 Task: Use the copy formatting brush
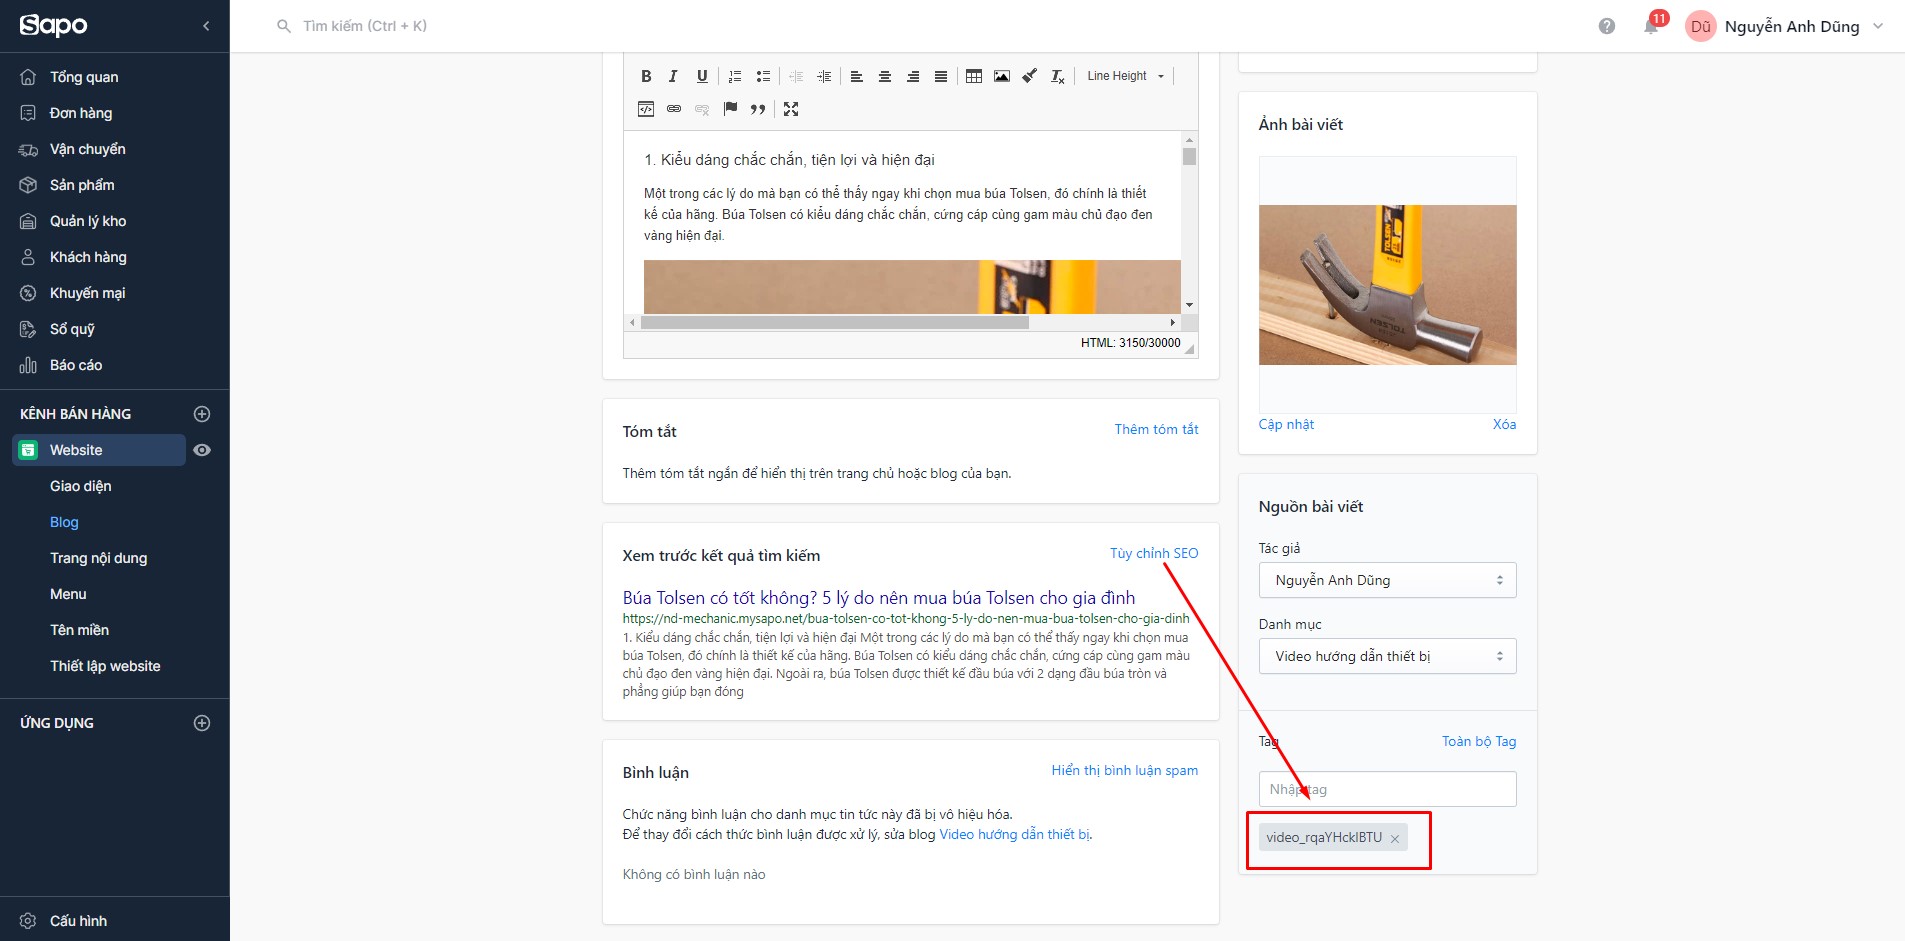coord(1030,76)
